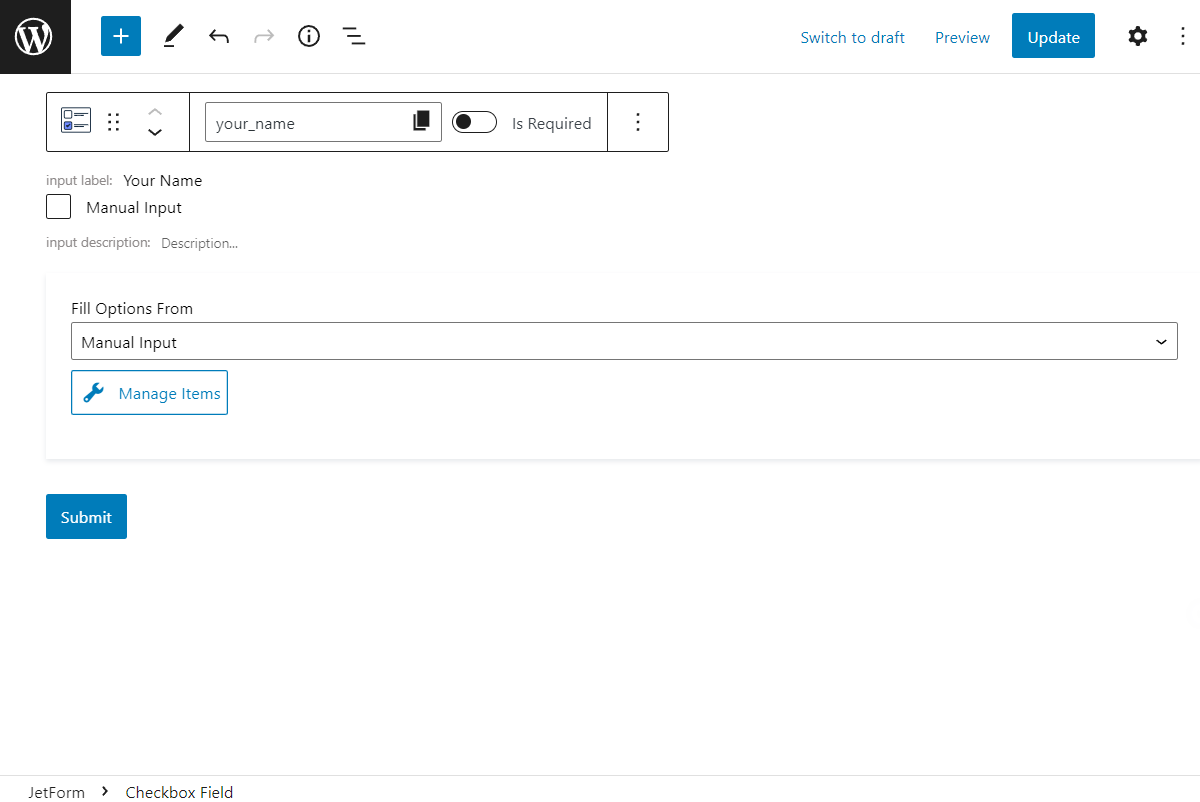Open the list view outline

pyautogui.click(x=354, y=36)
